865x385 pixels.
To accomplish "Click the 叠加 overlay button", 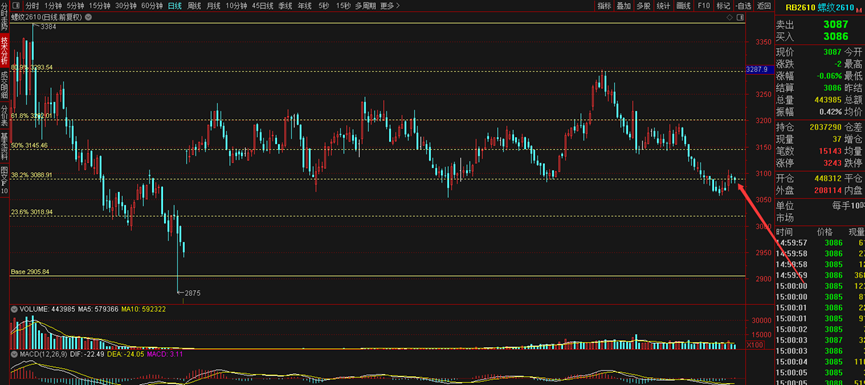I will tap(623, 6).
